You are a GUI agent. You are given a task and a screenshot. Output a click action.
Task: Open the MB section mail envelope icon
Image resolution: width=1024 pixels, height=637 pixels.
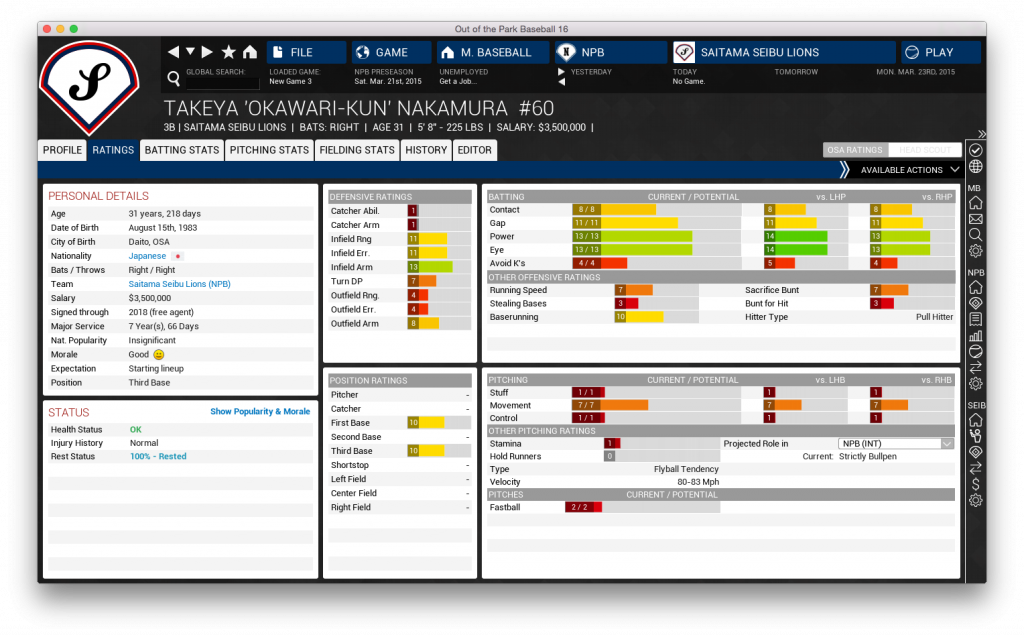coord(976,219)
